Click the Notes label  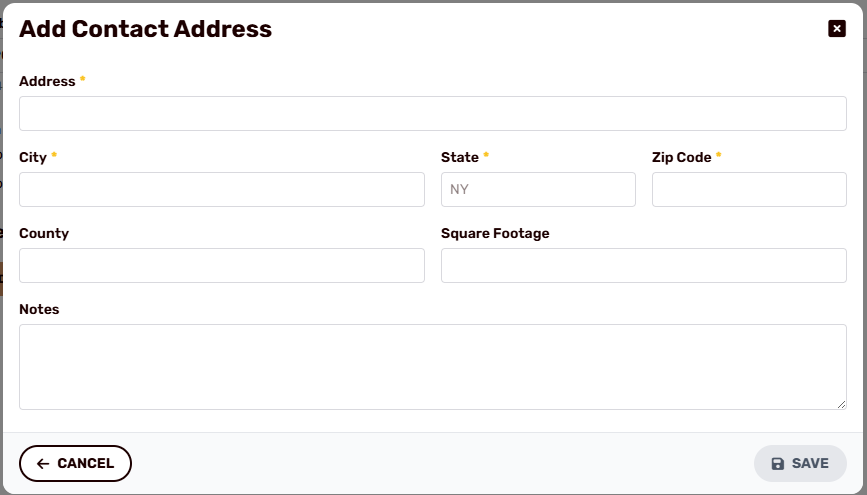click(x=39, y=309)
